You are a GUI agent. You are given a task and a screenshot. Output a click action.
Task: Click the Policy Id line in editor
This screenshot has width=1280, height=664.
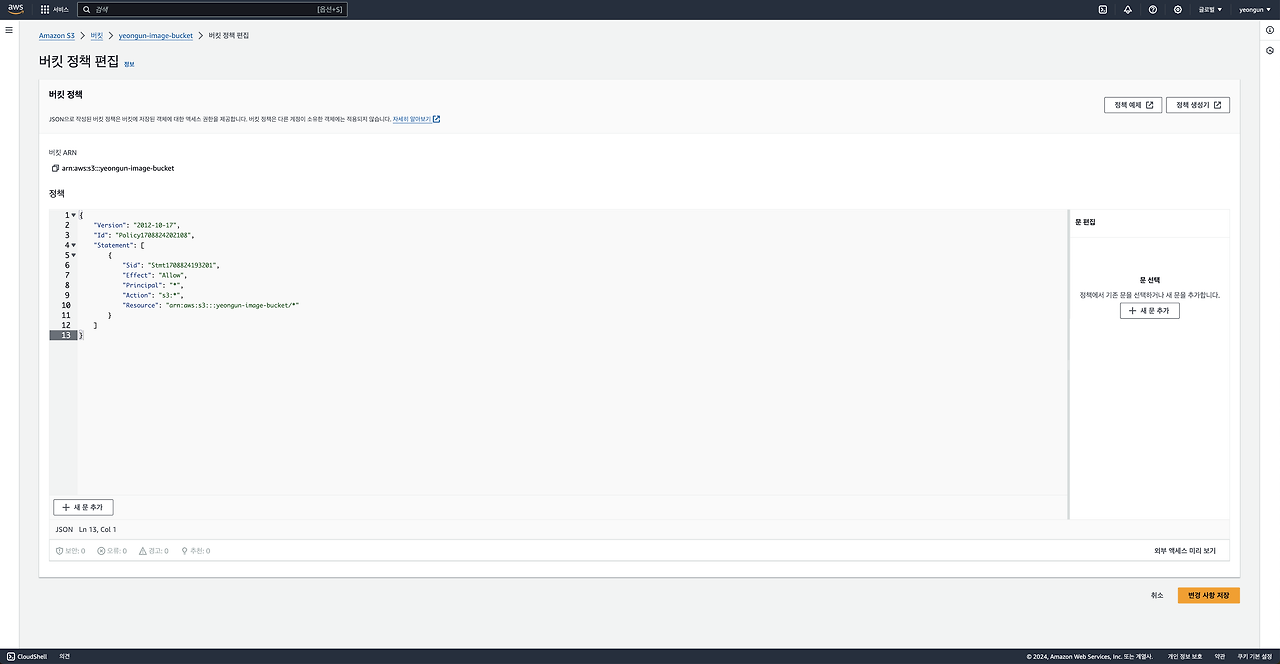click(x=144, y=235)
